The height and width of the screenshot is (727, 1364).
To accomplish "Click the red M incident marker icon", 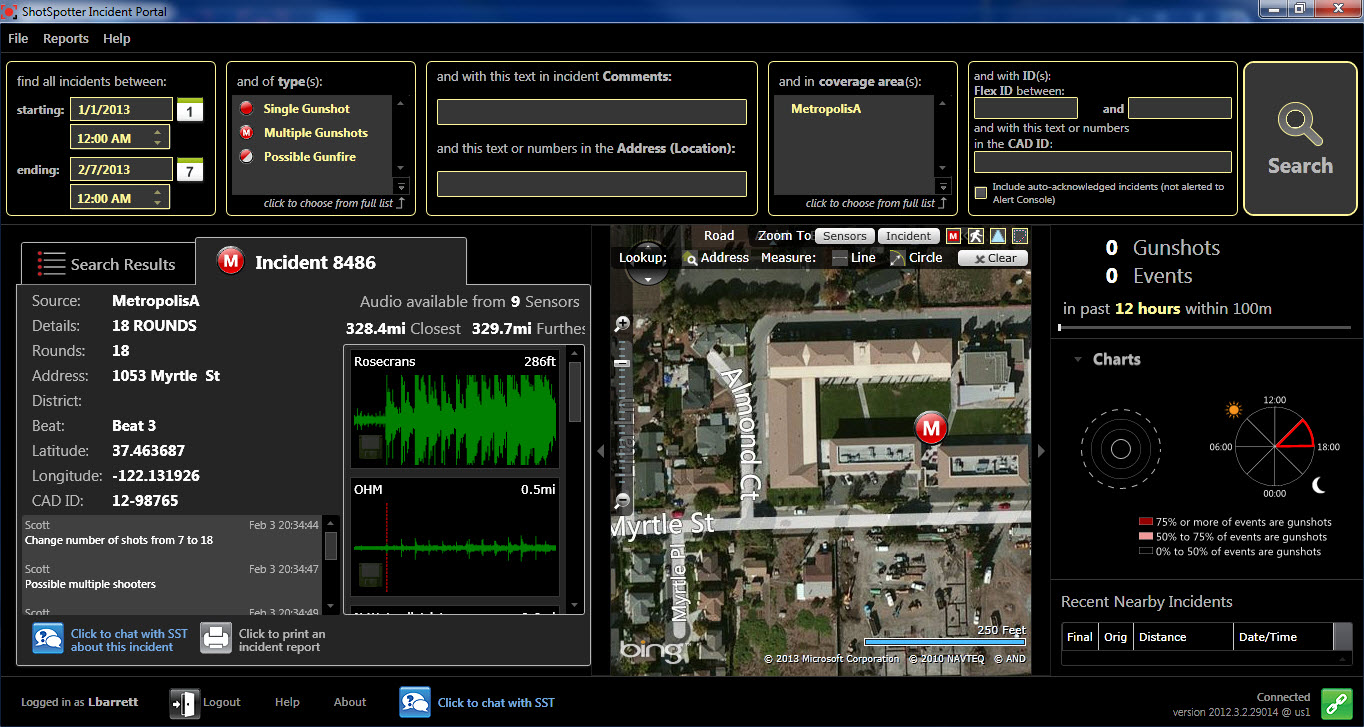I will [x=930, y=427].
